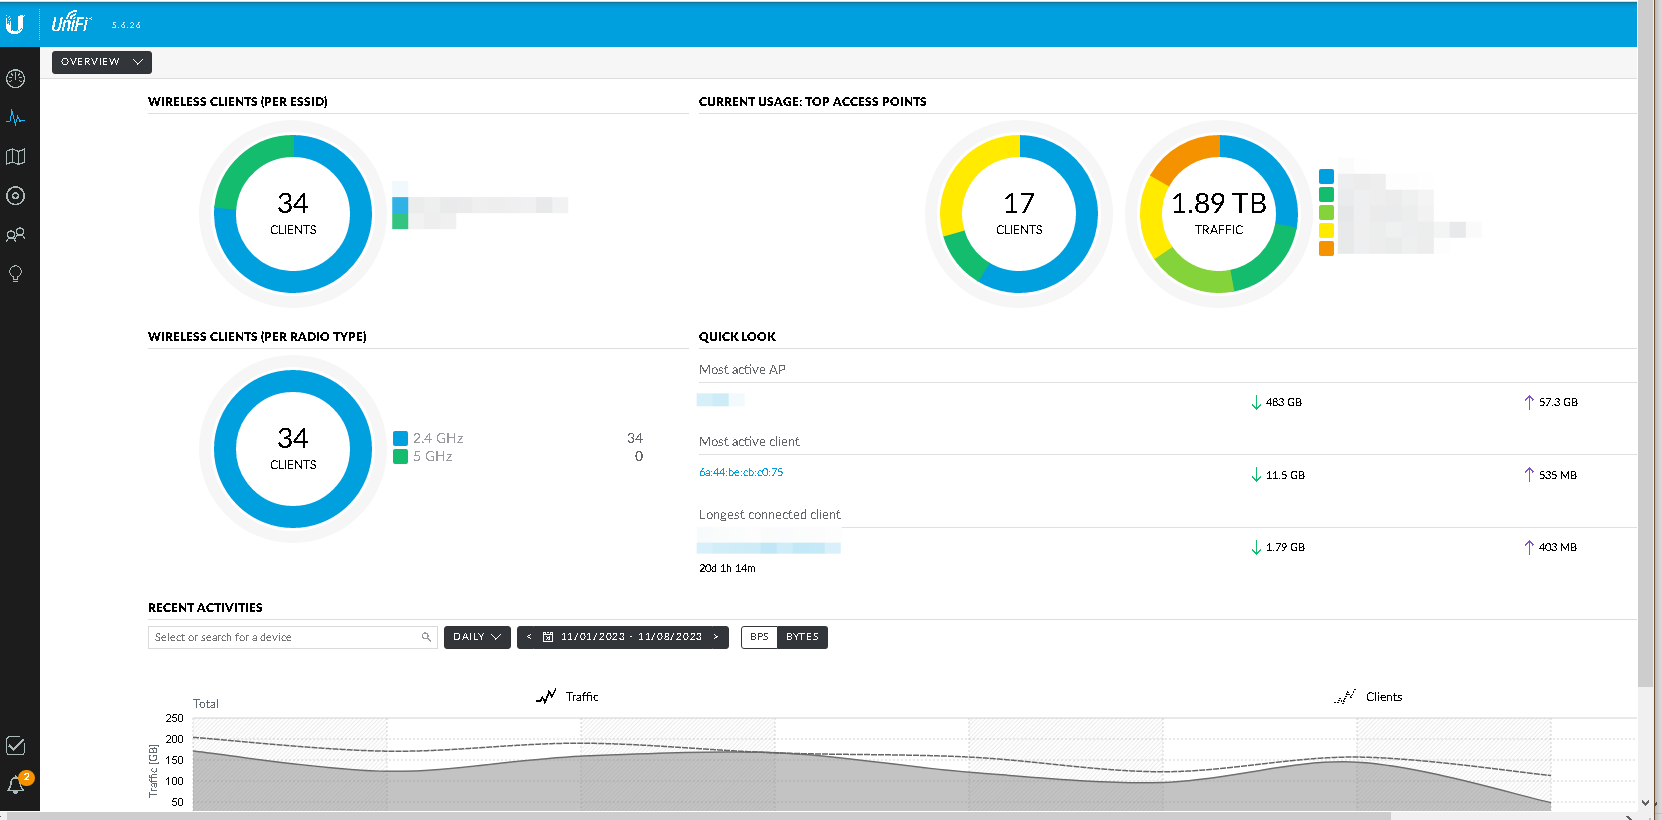Image resolution: width=1662 pixels, height=820 pixels.
Task: Click the 1.89 TB traffic donut chart
Action: [x=1219, y=214]
